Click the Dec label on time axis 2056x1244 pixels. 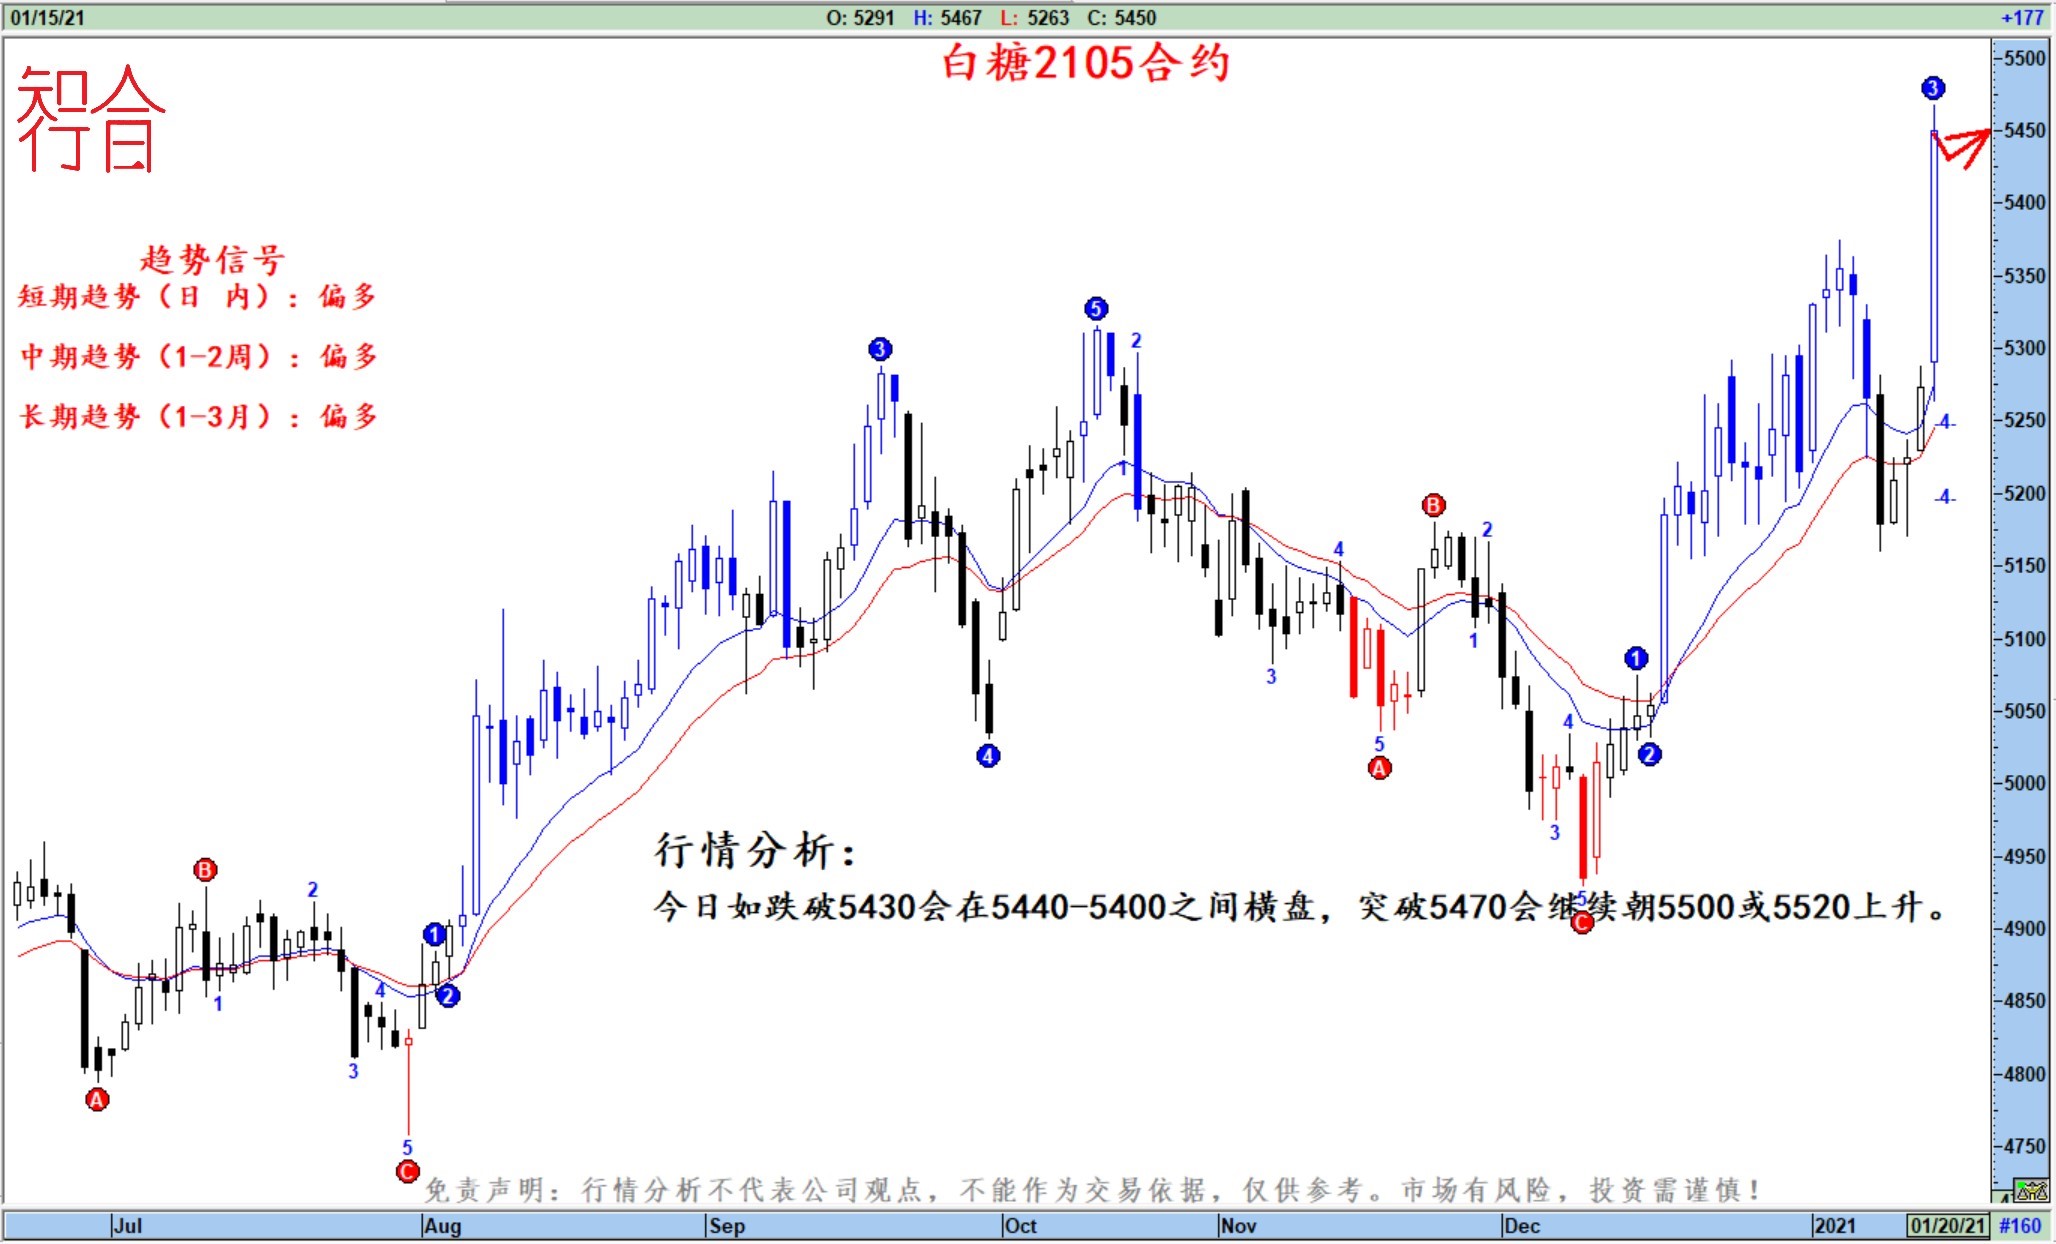pos(1521,1225)
